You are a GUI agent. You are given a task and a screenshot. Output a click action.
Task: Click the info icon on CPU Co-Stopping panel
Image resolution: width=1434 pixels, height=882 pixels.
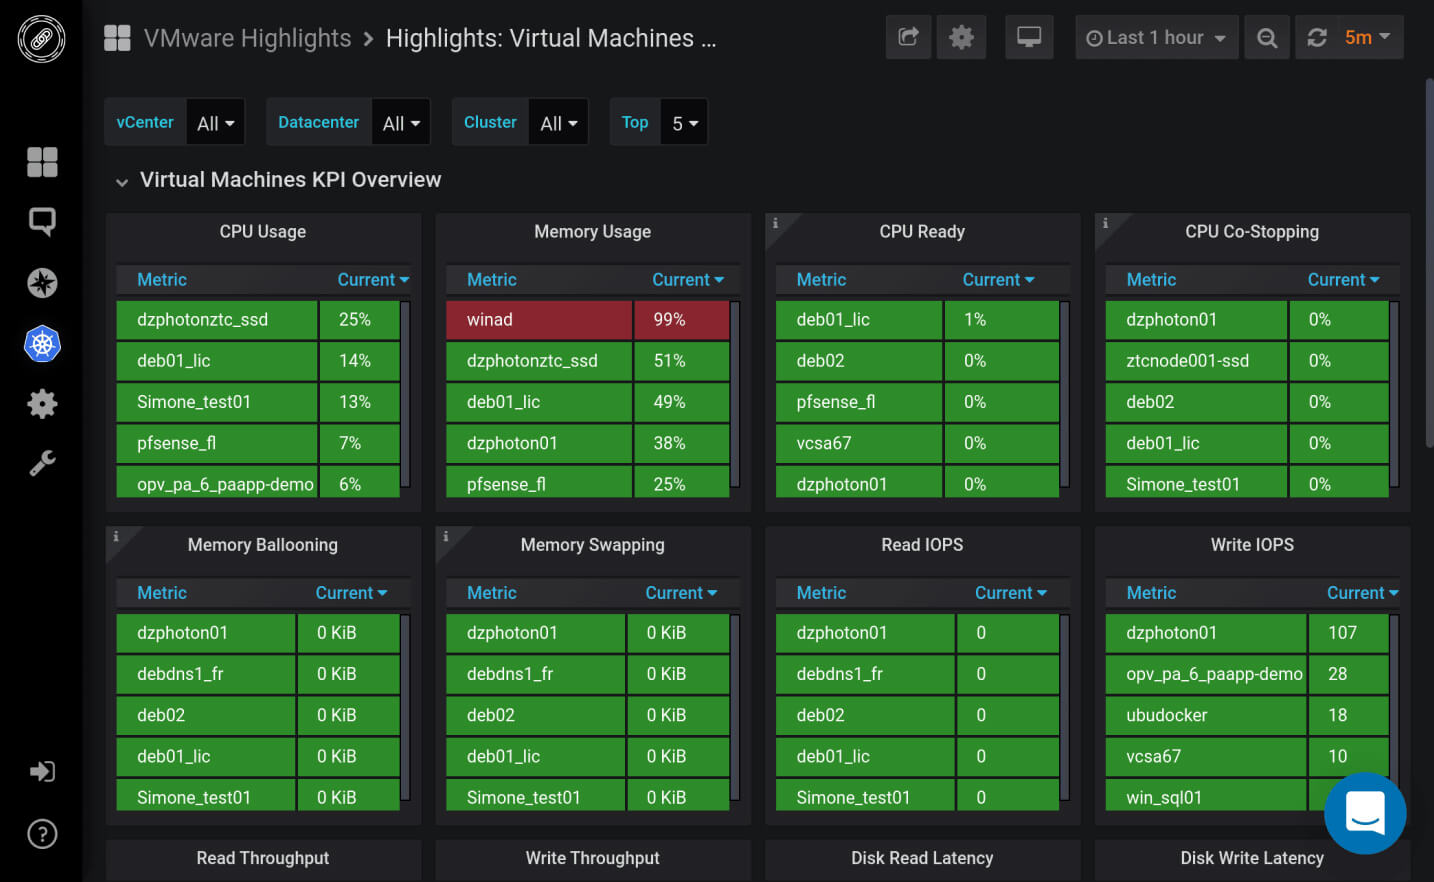(1105, 223)
